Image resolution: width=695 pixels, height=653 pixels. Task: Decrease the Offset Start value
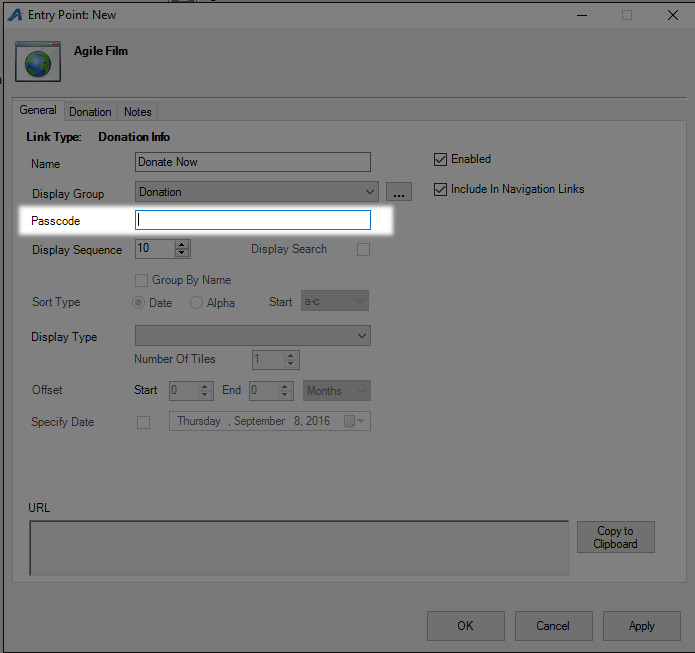click(204, 395)
